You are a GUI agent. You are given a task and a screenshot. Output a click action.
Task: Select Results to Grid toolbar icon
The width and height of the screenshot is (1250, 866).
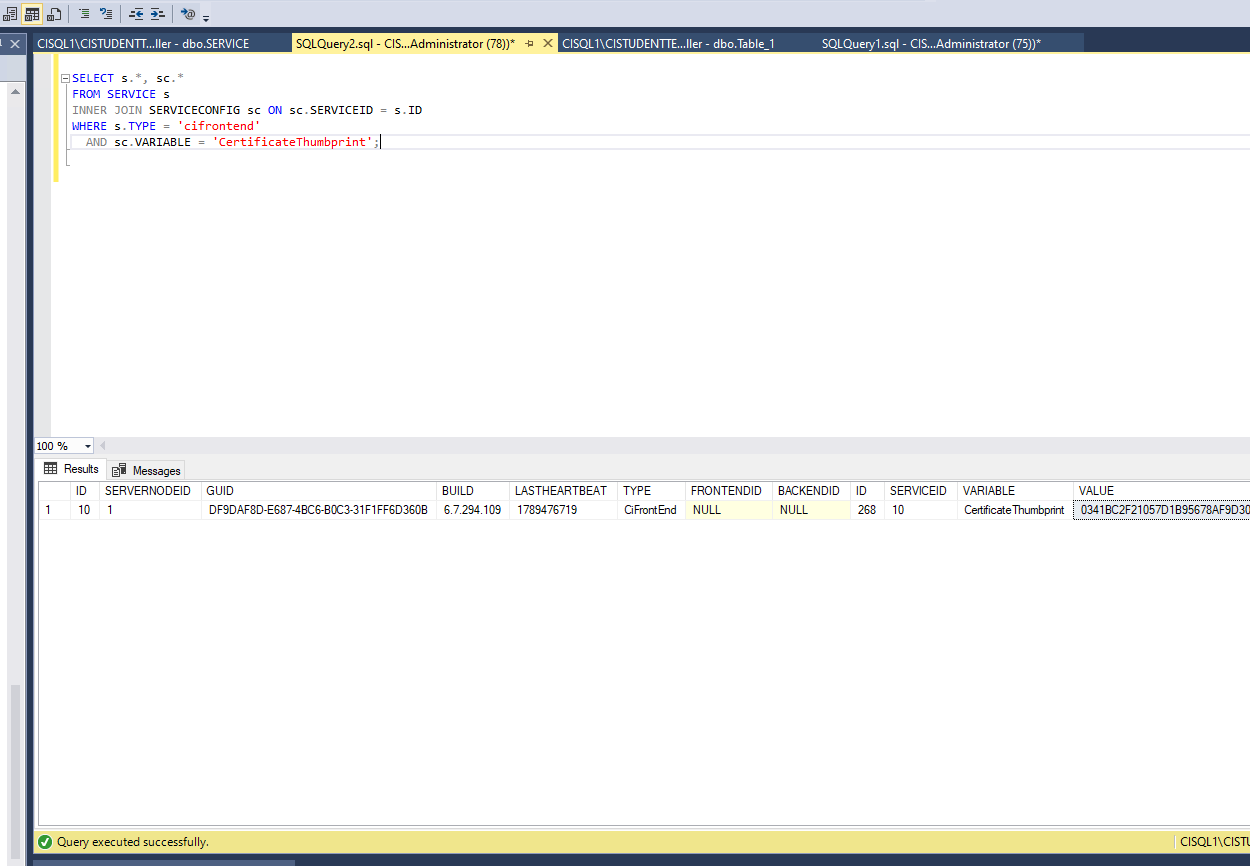click(x=32, y=14)
